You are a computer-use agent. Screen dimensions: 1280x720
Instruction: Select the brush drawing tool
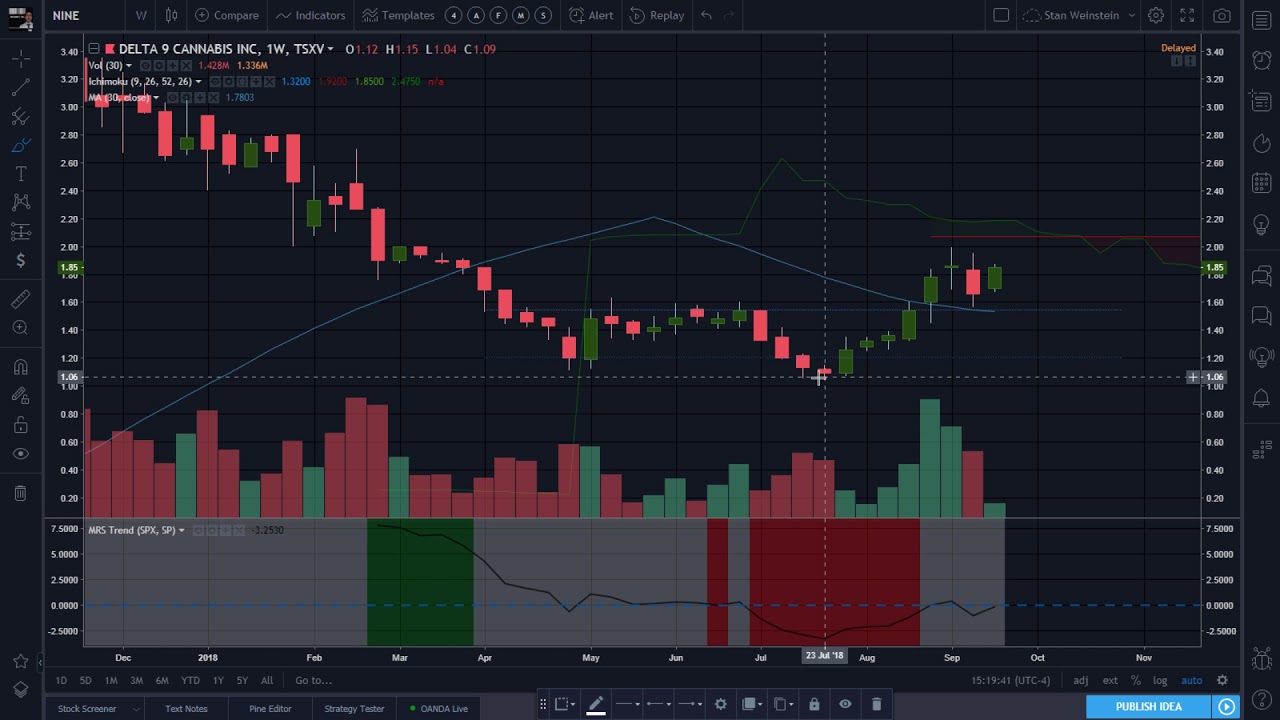point(20,146)
